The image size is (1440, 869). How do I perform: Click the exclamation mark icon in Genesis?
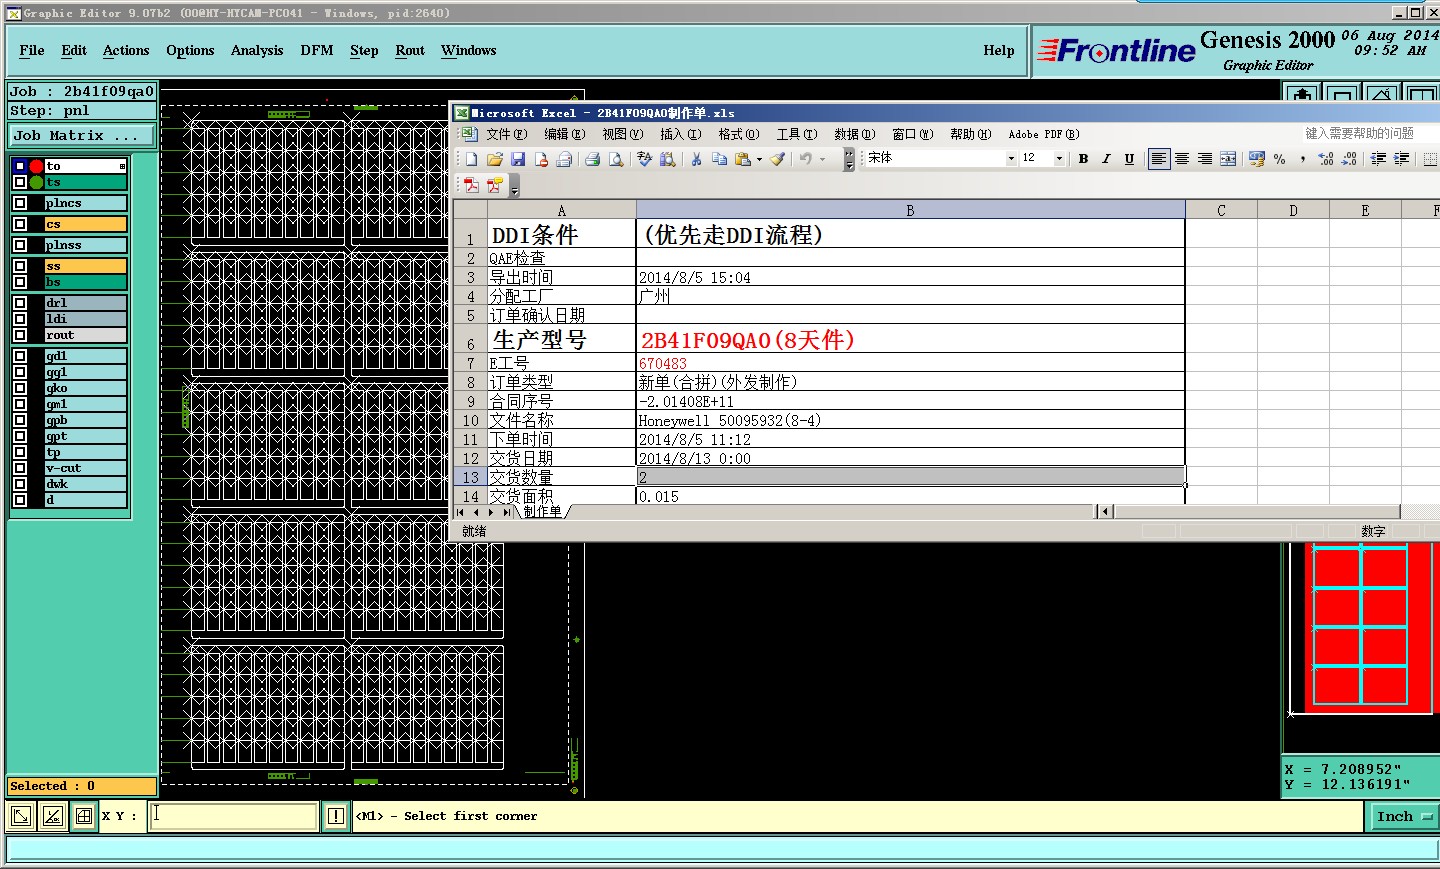coord(336,817)
